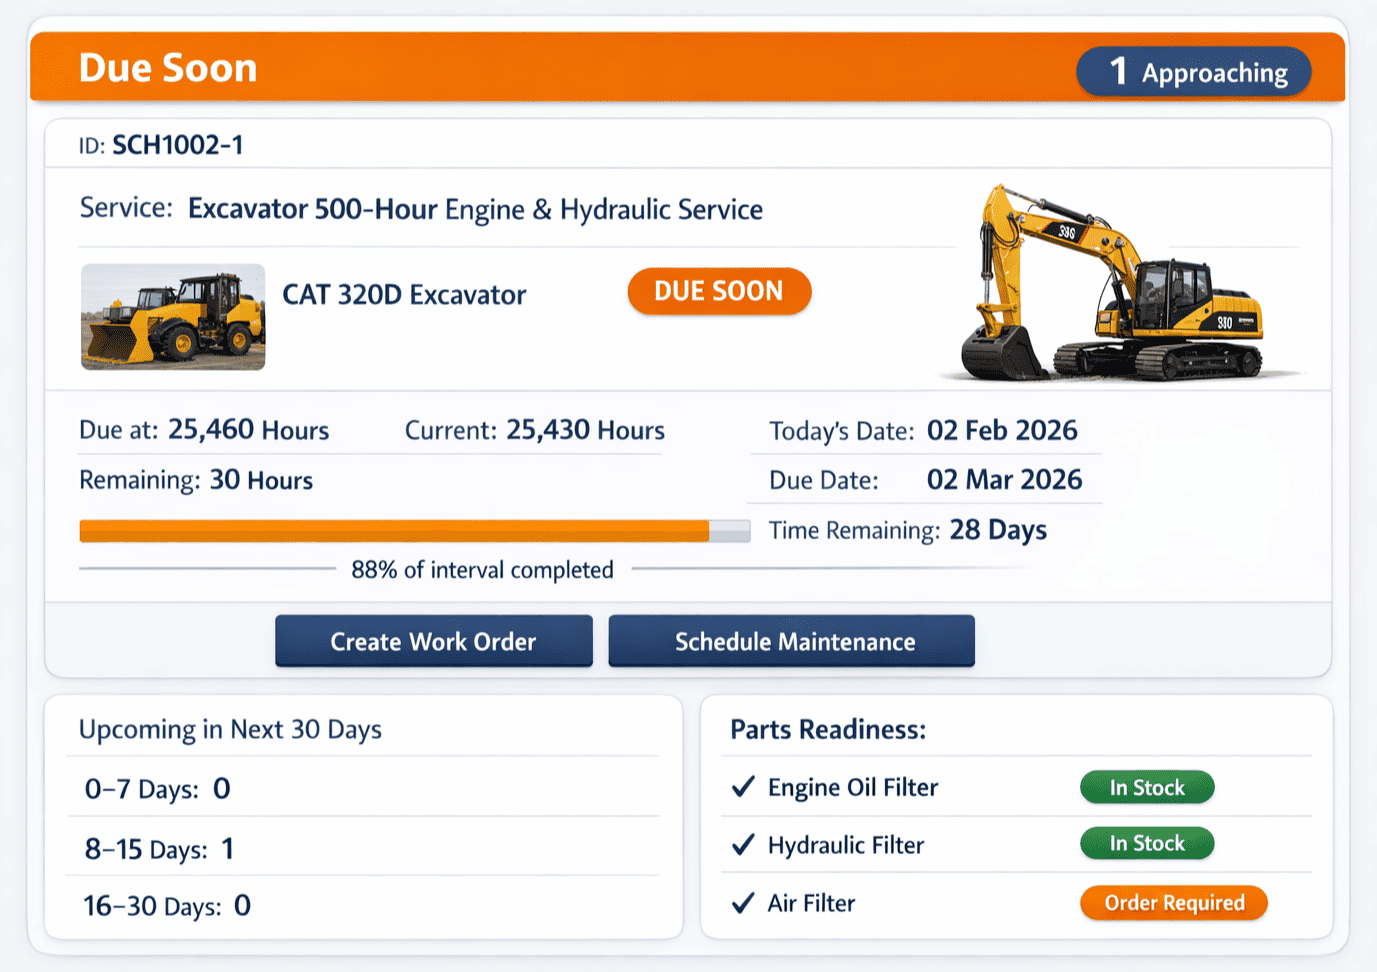
Task: Select the In Stock badge for Engine Oil Filter
Action: tap(1146, 787)
